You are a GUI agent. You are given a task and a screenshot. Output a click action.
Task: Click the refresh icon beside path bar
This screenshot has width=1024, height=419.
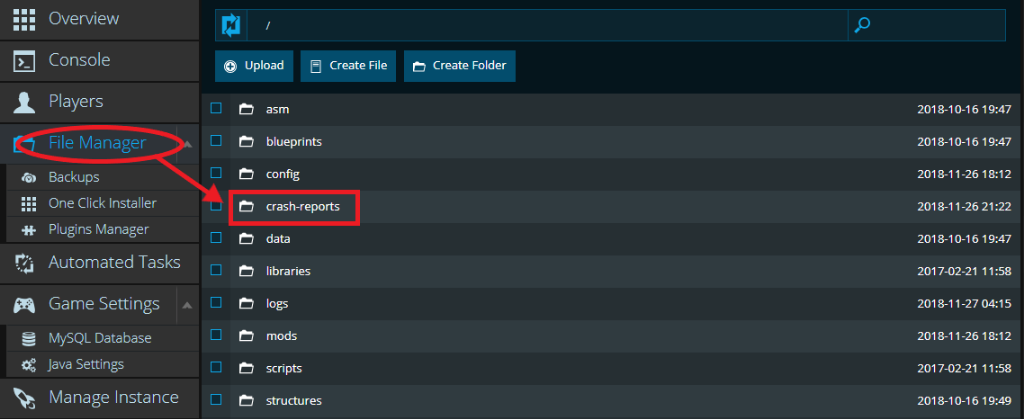(232, 24)
